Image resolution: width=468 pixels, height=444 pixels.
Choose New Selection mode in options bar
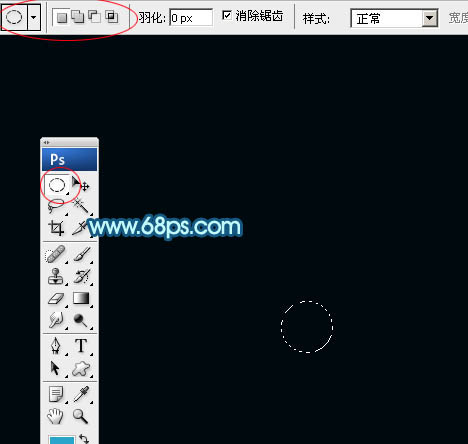62,18
